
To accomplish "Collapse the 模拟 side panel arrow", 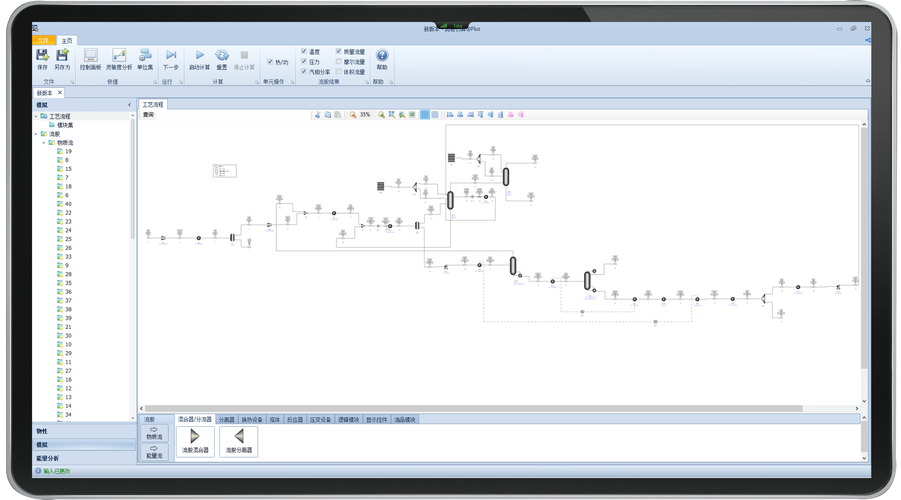I will (x=129, y=105).
